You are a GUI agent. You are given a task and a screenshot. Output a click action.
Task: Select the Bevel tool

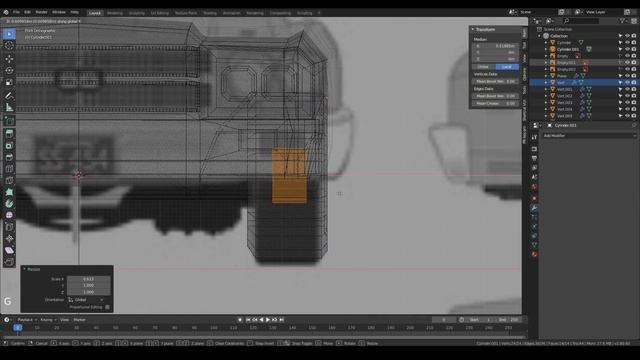pos(9,157)
